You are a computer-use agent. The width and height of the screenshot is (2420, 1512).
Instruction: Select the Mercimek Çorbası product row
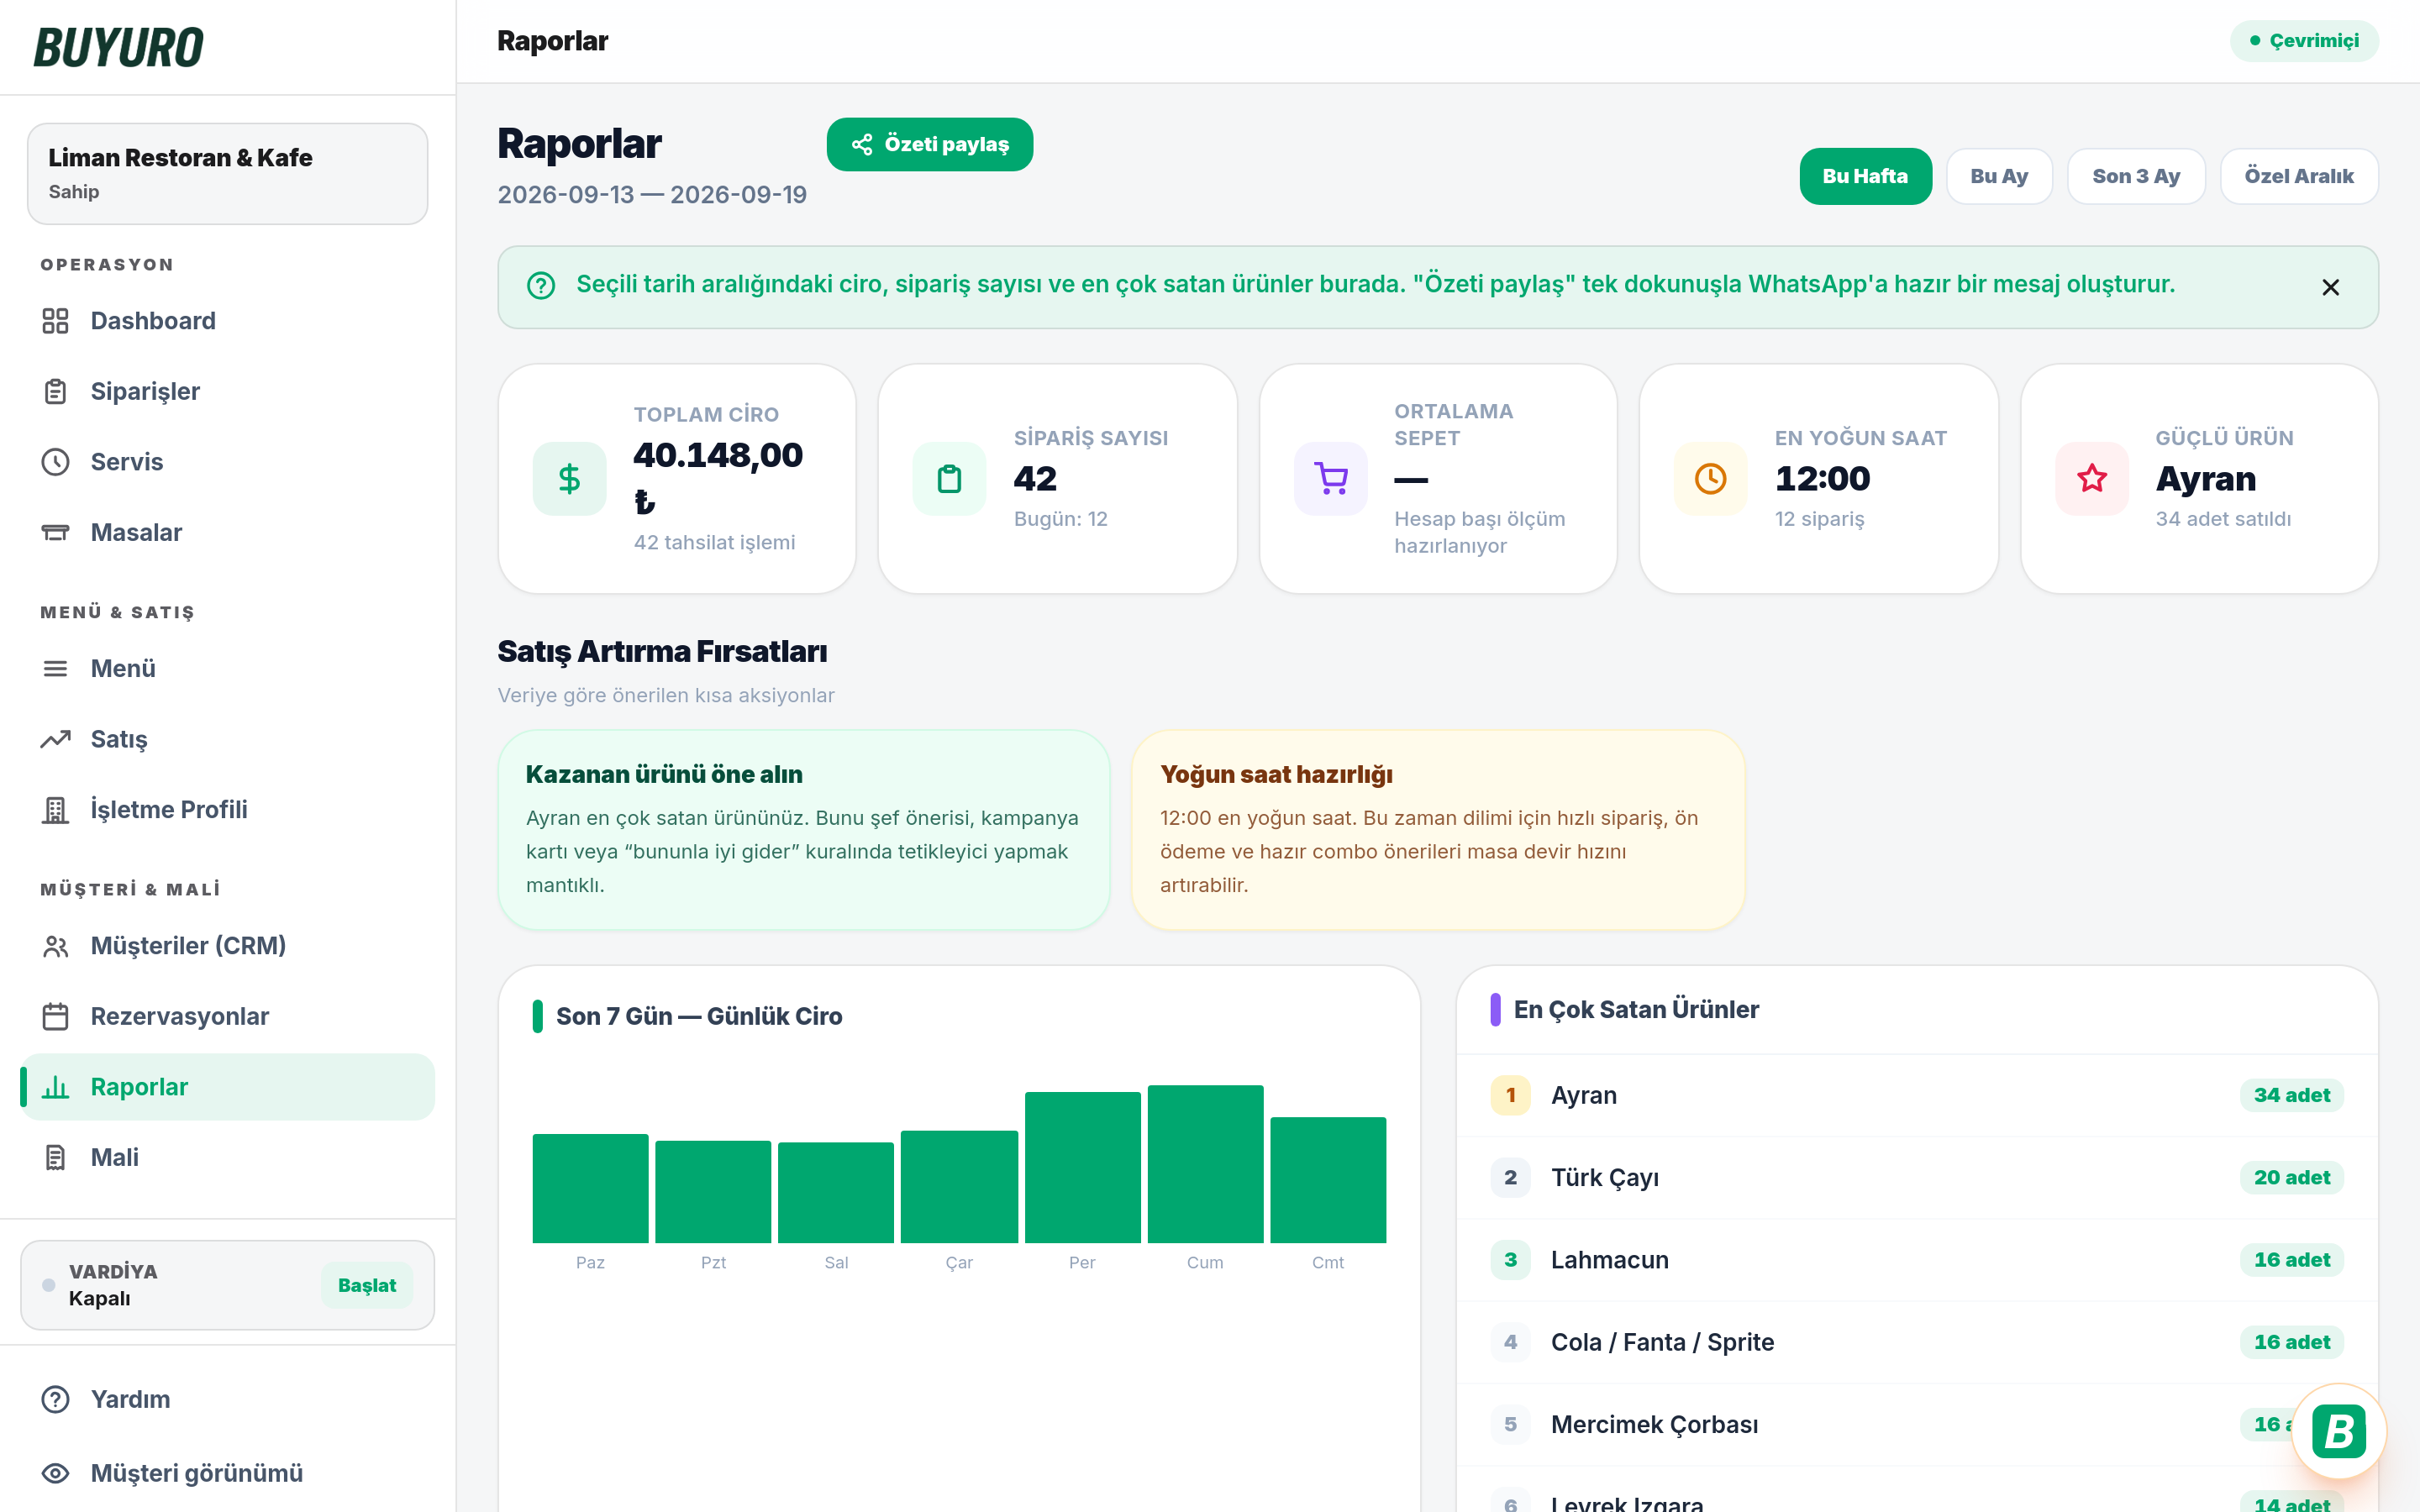(x=1916, y=1425)
